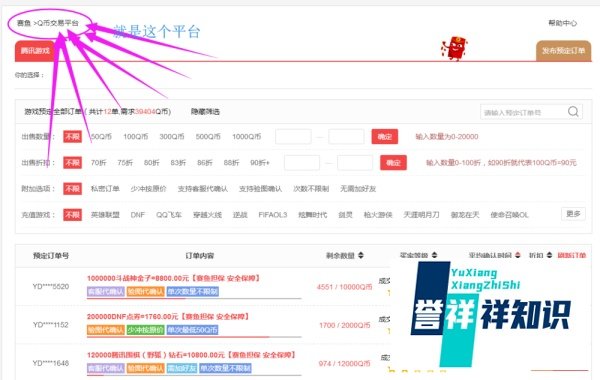Viewport: 600px width, 380px height.
Task: Sort by 平均确认时间 arrow icon
Action: (x=518, y=255)
